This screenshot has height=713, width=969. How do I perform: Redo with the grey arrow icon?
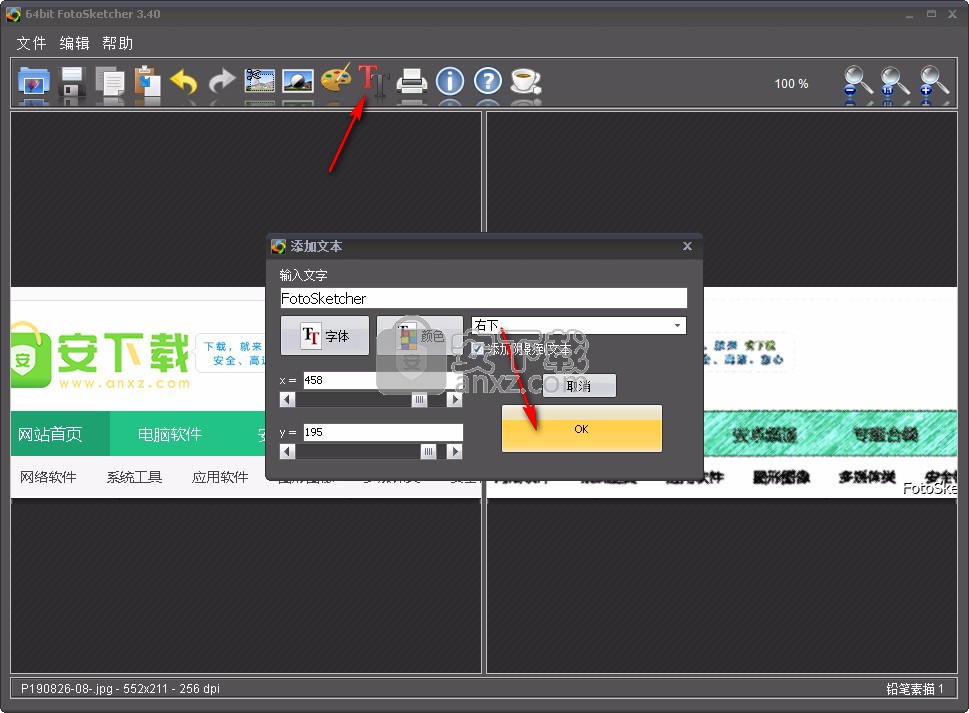pyautogui.click(x=222, y=81)
